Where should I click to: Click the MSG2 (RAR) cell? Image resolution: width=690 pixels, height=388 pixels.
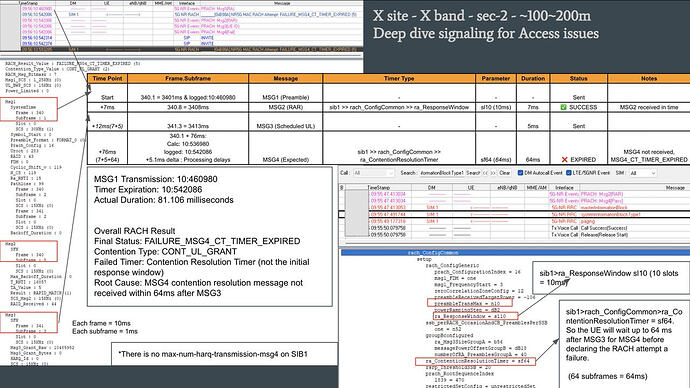(x=286, y=107)
